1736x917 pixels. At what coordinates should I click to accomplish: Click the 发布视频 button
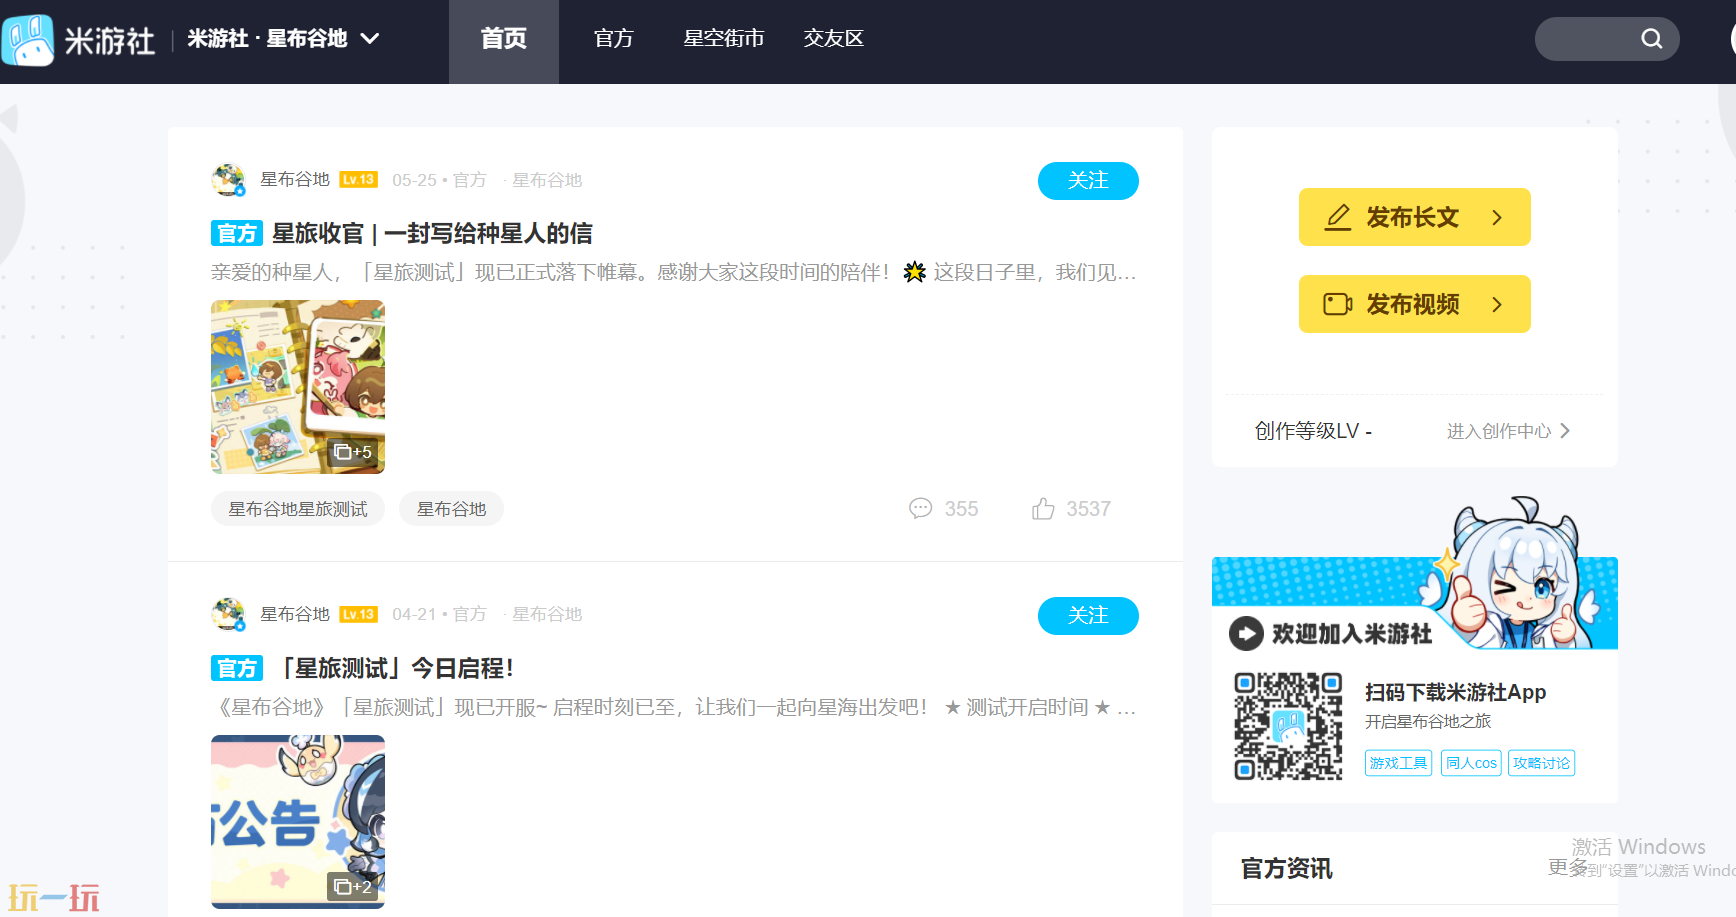(1415, 304)
